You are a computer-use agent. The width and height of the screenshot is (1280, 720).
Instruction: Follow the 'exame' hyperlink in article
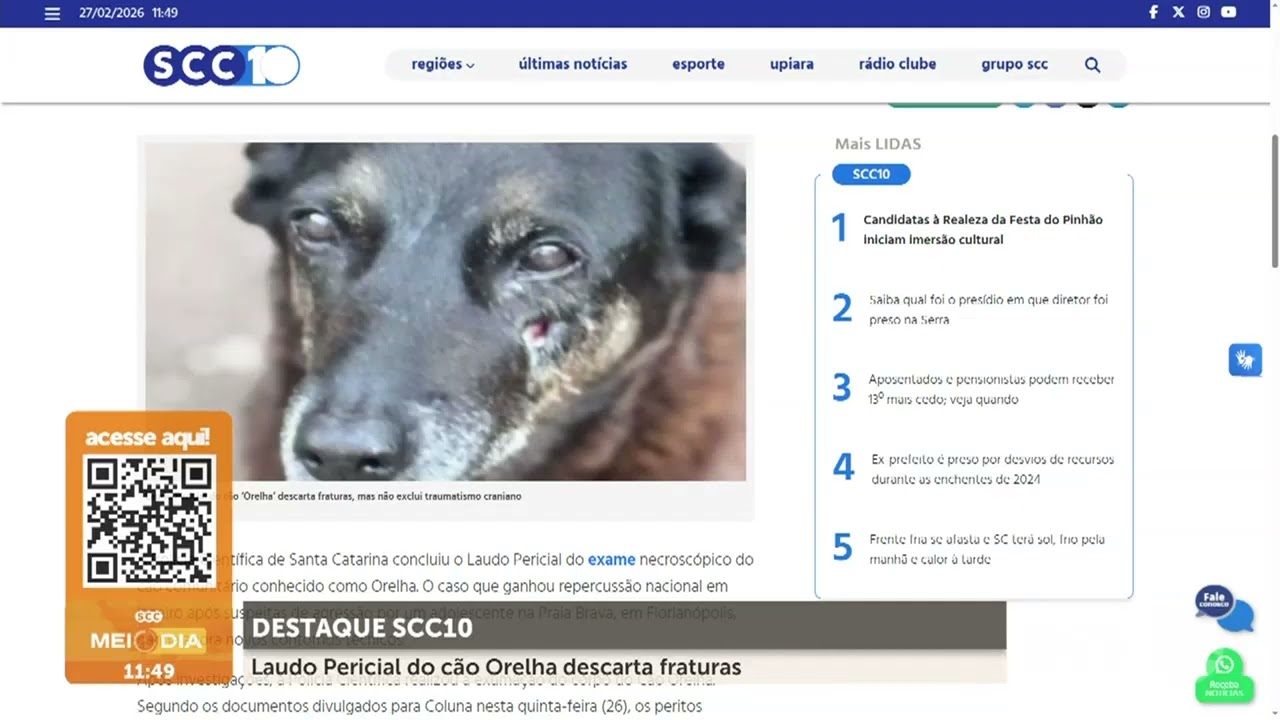[x=611, y=559]
